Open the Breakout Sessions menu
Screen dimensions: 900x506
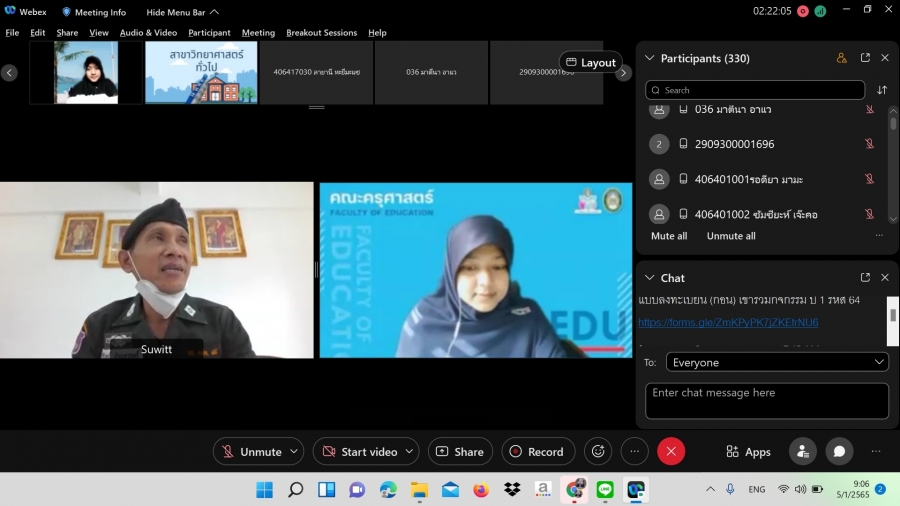pos(321,33)
